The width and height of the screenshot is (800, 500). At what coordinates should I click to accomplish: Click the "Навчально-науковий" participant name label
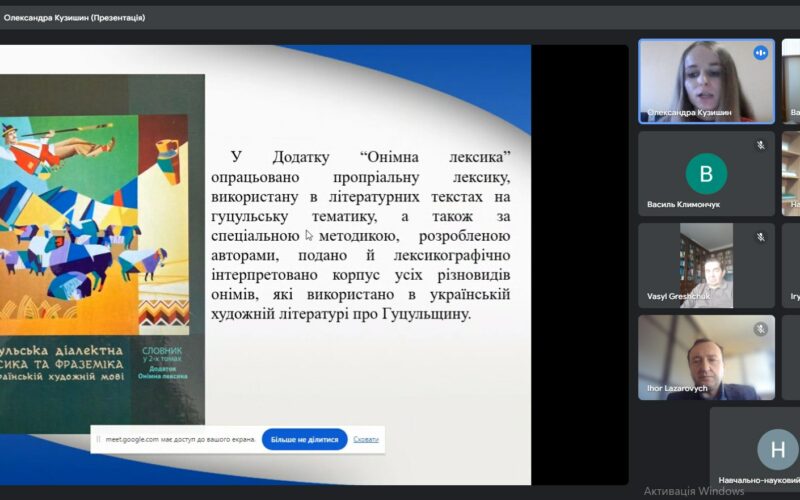click(x=757, y=480)
